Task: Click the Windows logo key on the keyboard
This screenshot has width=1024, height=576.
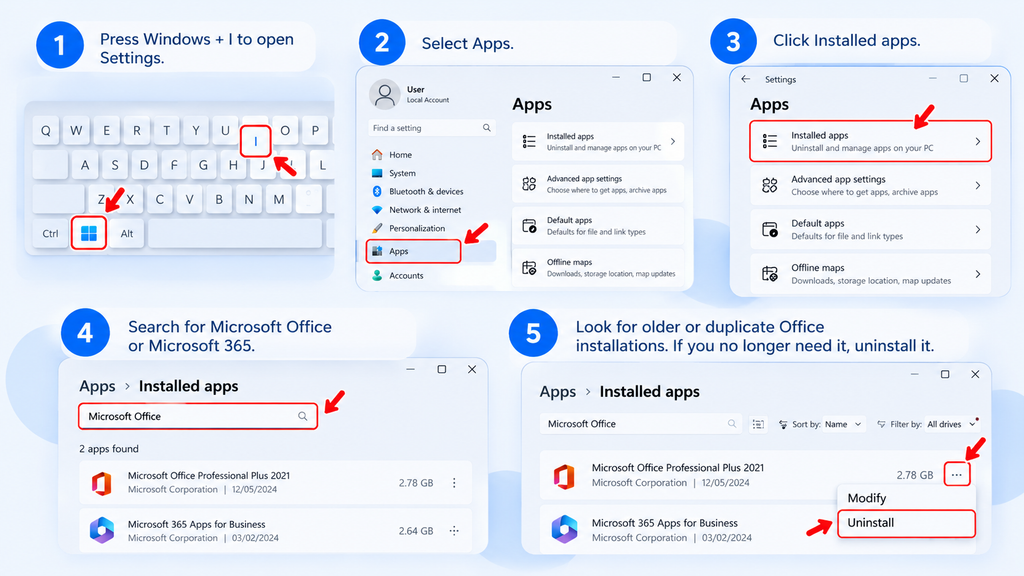Action: coord(89,233)
